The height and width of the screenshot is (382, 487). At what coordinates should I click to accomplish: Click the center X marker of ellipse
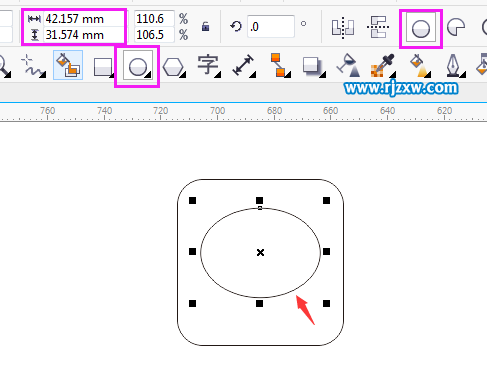tap(260, 252)
